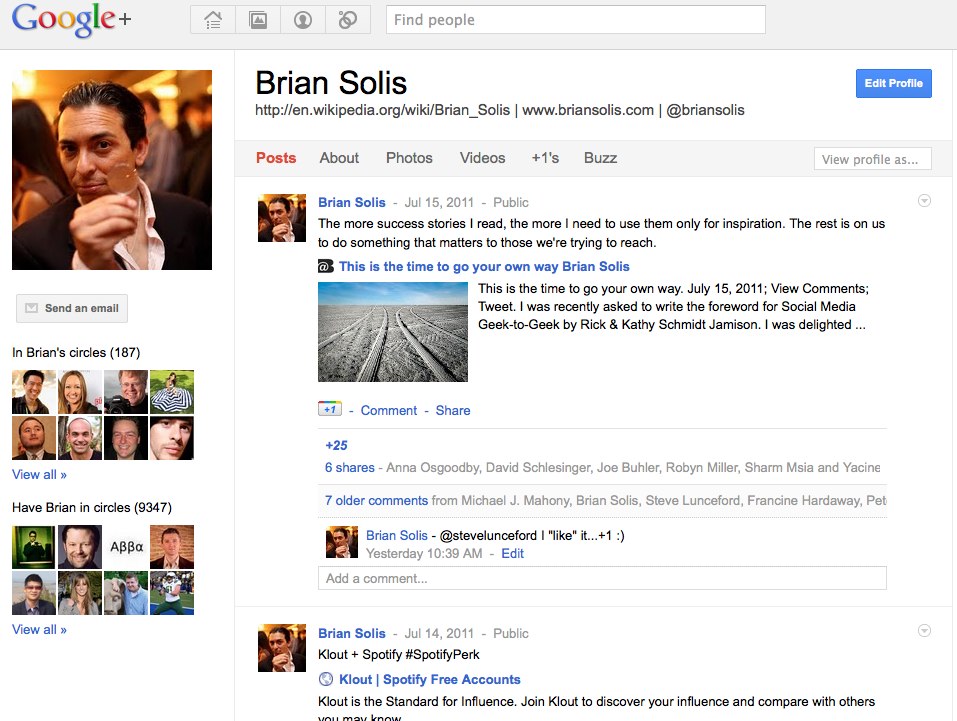
Task: Switch to the Posts tab
Action: (x=276, y=158)
